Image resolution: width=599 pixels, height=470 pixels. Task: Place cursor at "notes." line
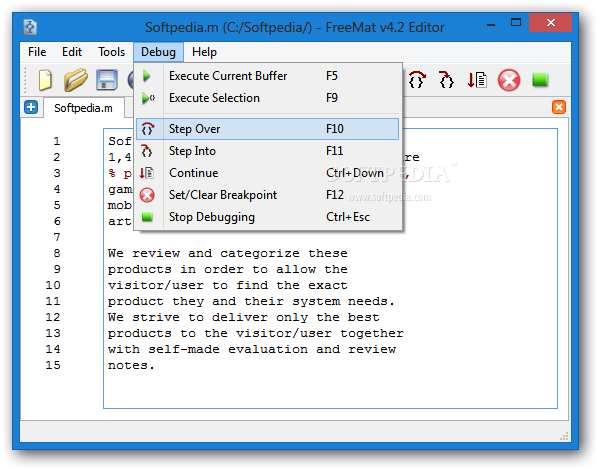point(131,365)
